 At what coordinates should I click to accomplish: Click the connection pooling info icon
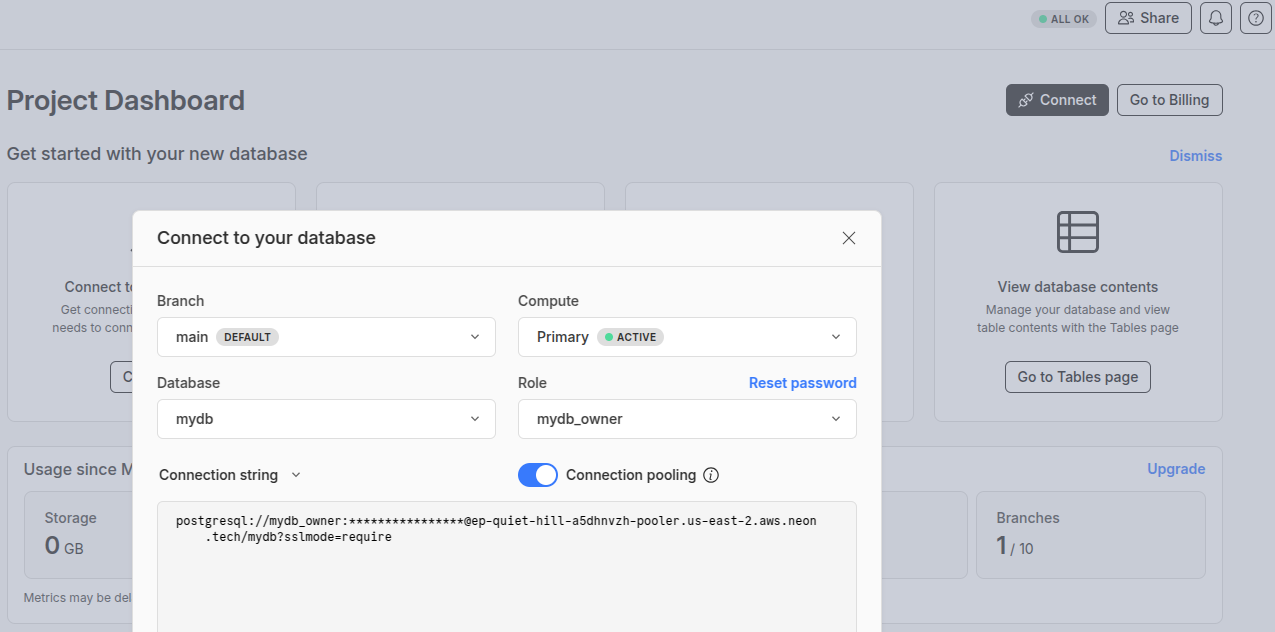tap(711, 475)
